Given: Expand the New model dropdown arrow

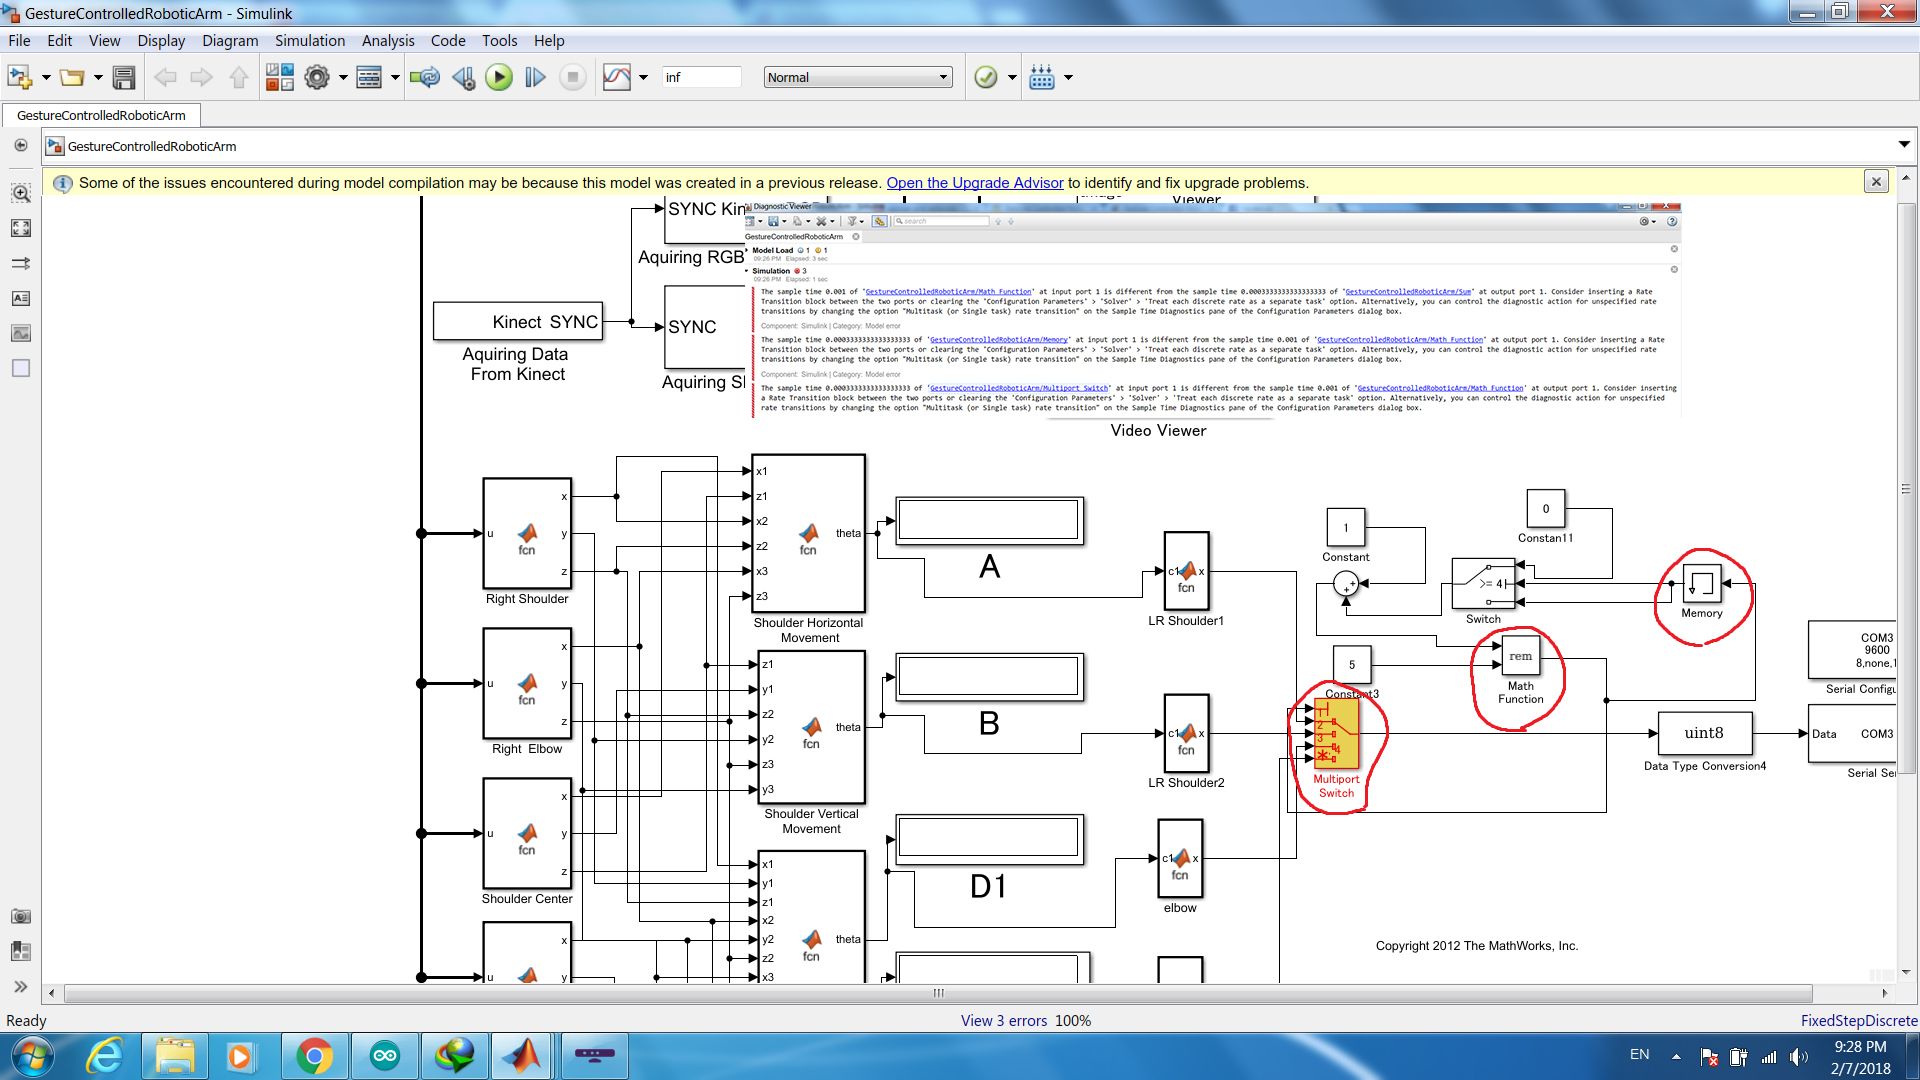Looking at the screenshot, I should pos(46,77).
